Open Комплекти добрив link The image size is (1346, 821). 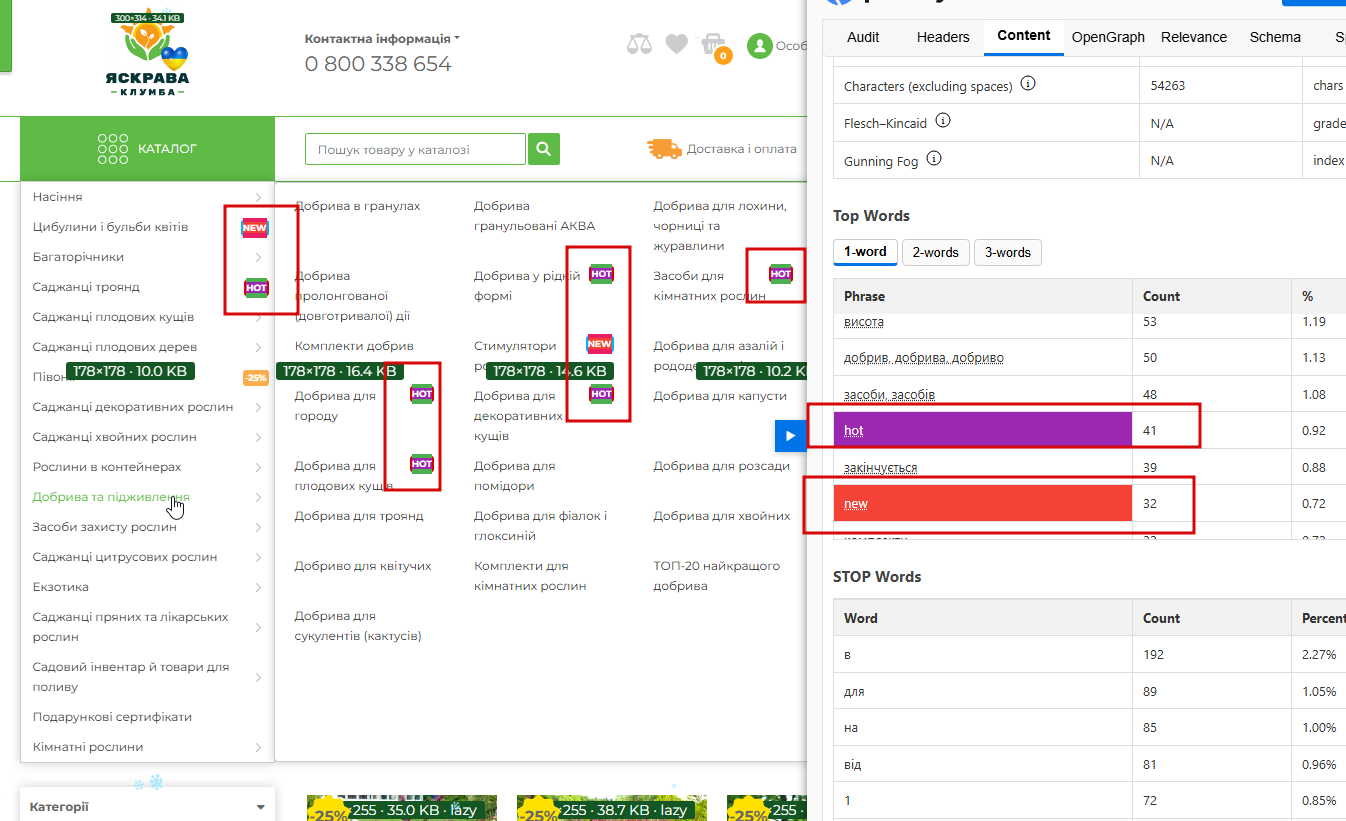tap(354, 346)
